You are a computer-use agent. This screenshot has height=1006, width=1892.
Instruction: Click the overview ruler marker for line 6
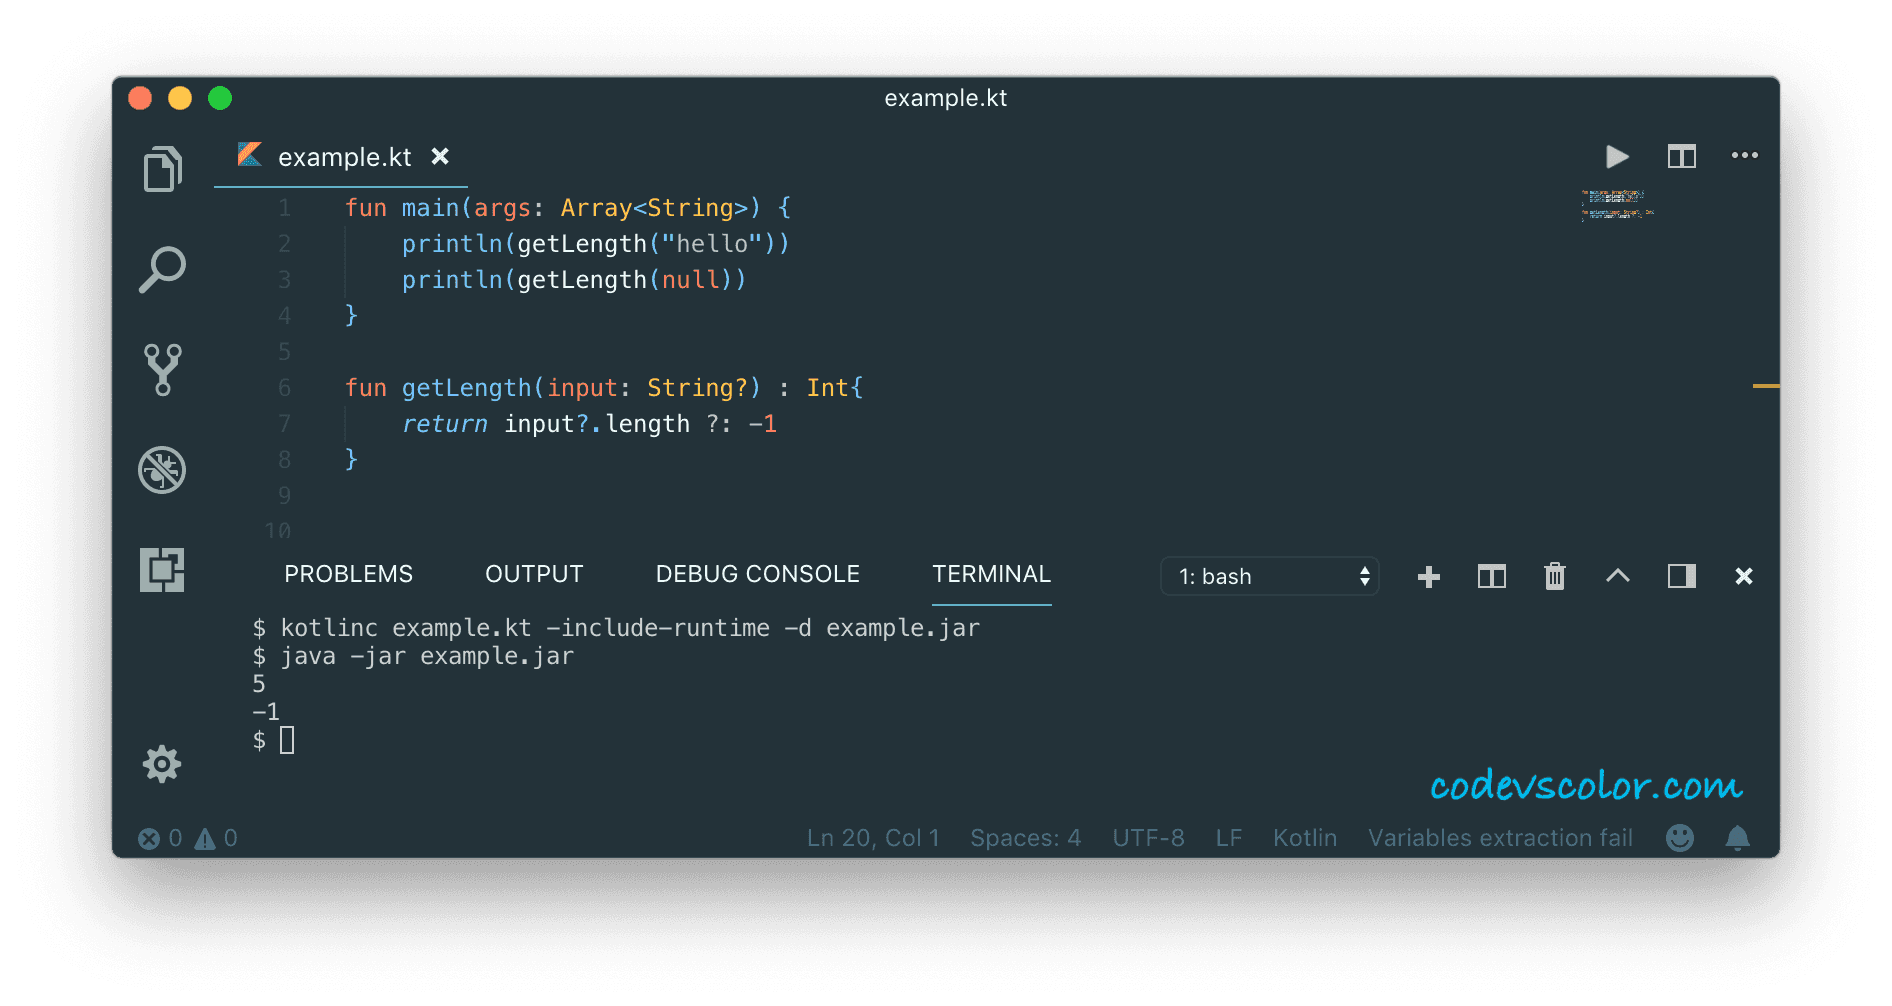tap(1765, 386)
